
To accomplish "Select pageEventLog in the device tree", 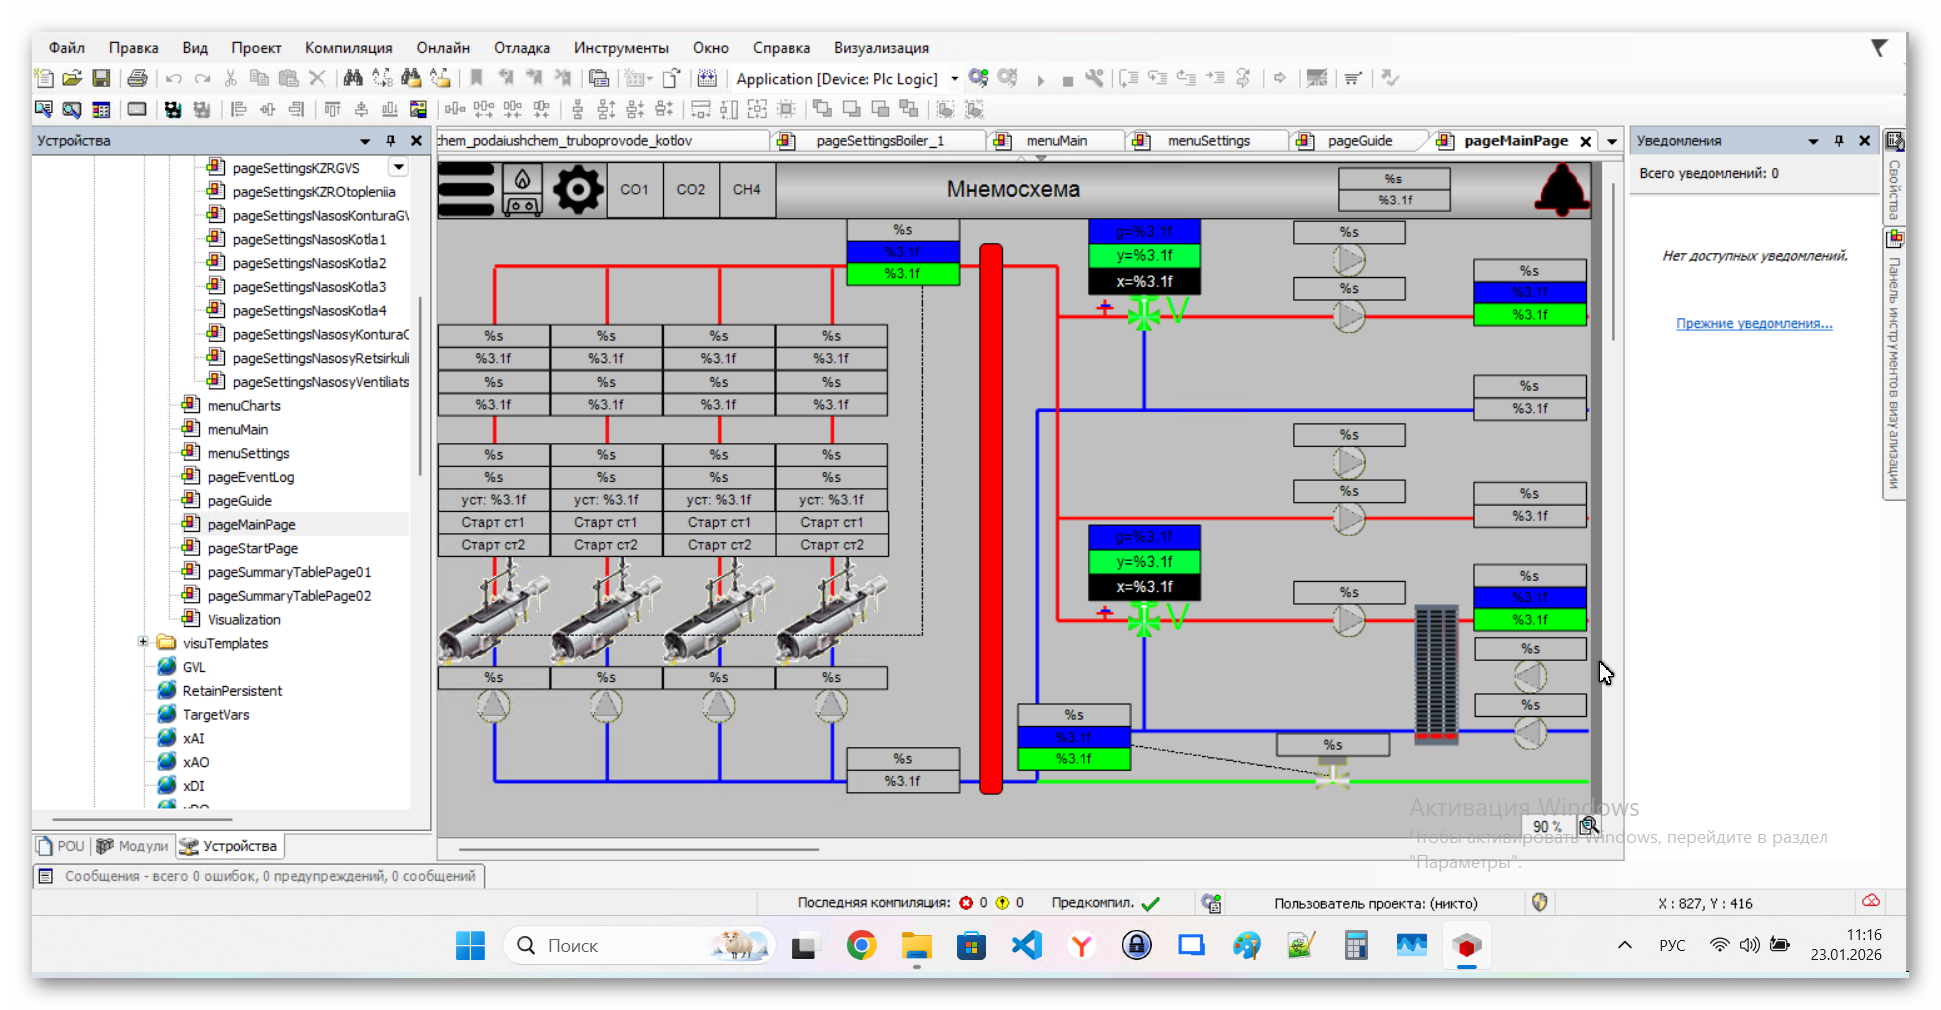I will (251, 477).
